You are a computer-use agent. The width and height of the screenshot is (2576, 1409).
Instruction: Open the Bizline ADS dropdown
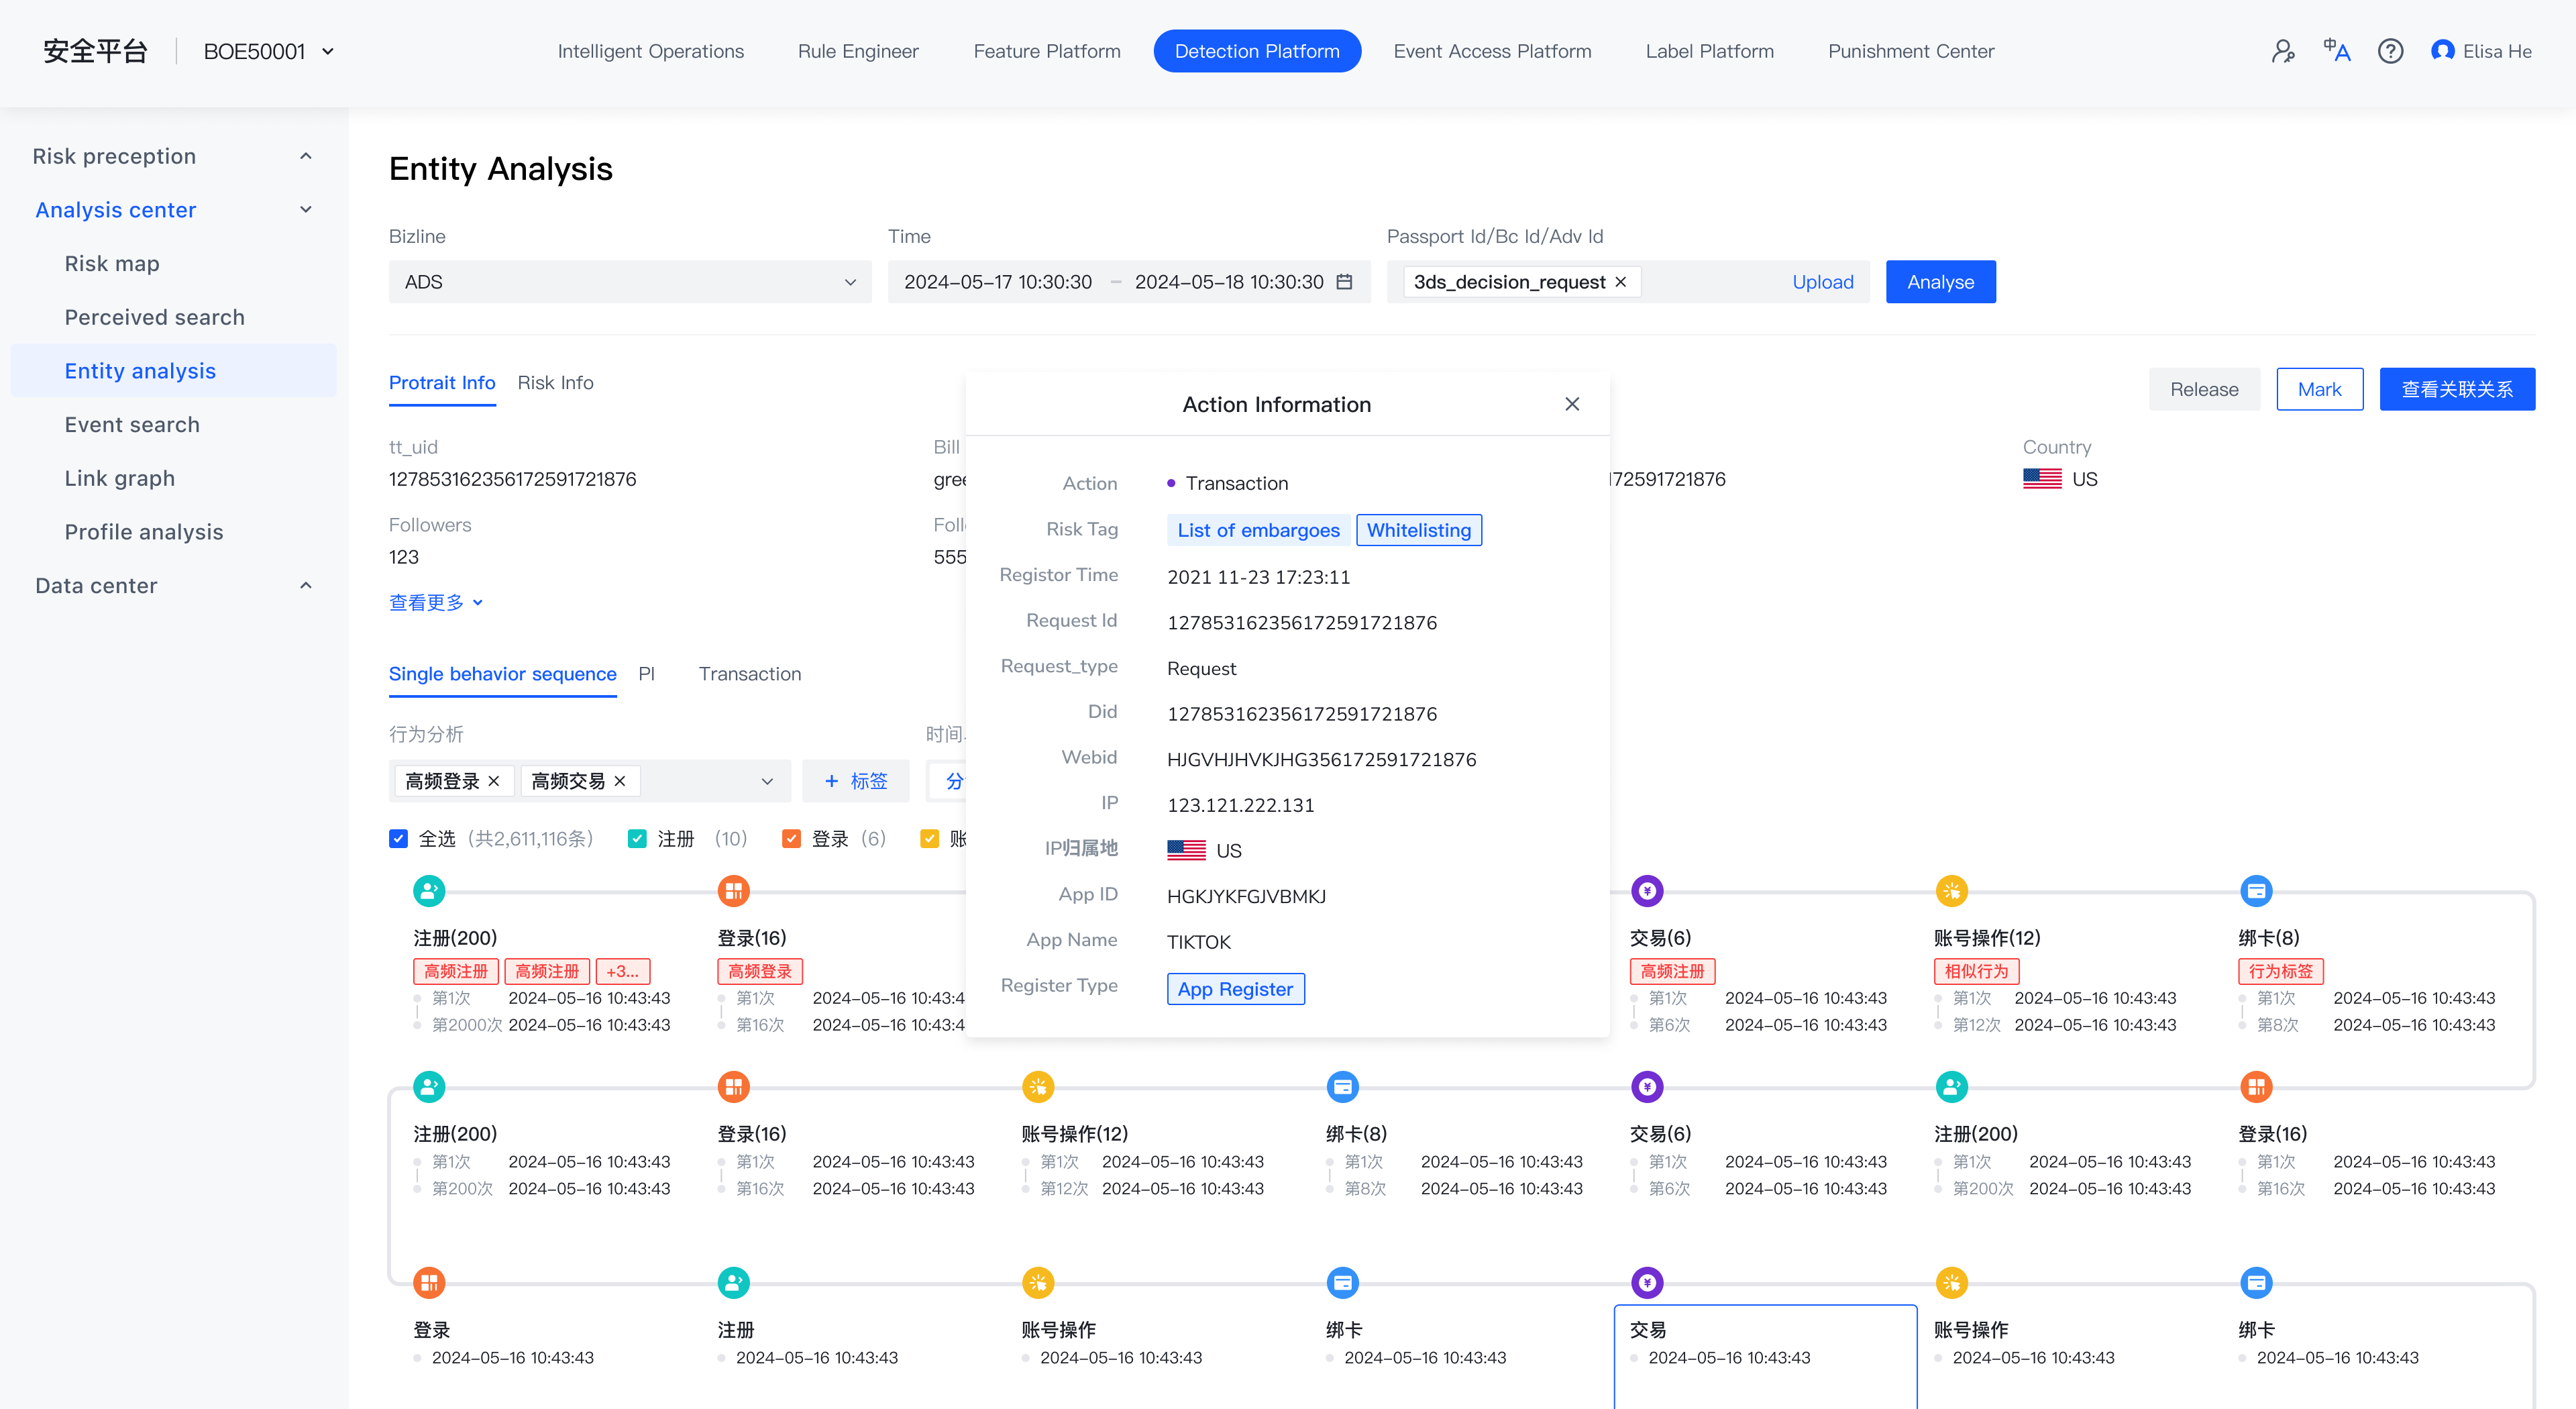[x=630, y=282]
